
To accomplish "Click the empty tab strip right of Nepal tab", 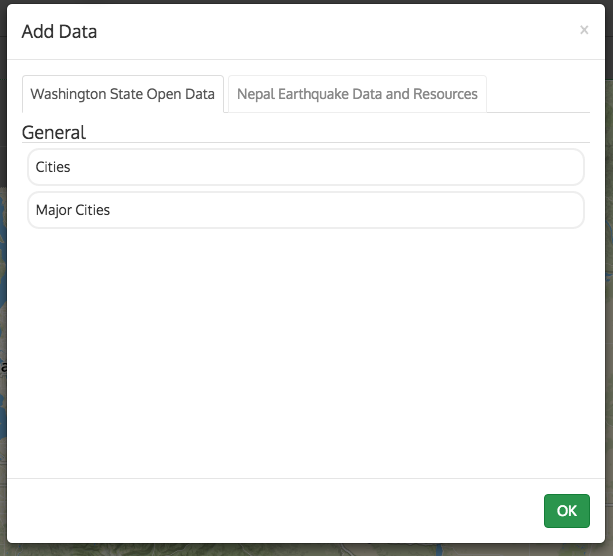I will 540,94.
